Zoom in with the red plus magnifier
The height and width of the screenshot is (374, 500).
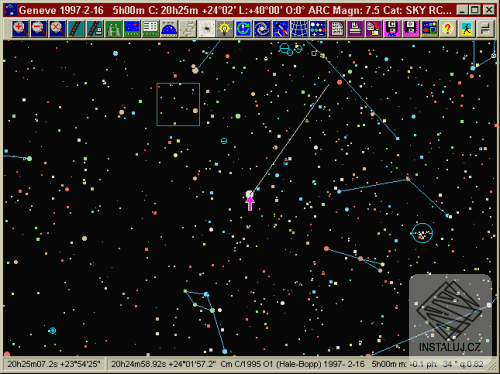point(20,29)
